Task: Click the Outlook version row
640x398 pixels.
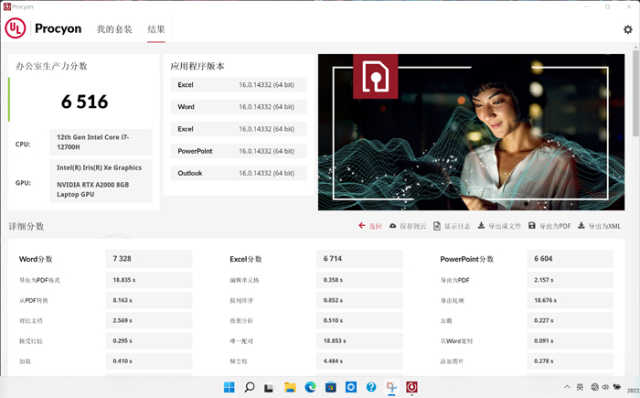Action: (x=238, y=173)
